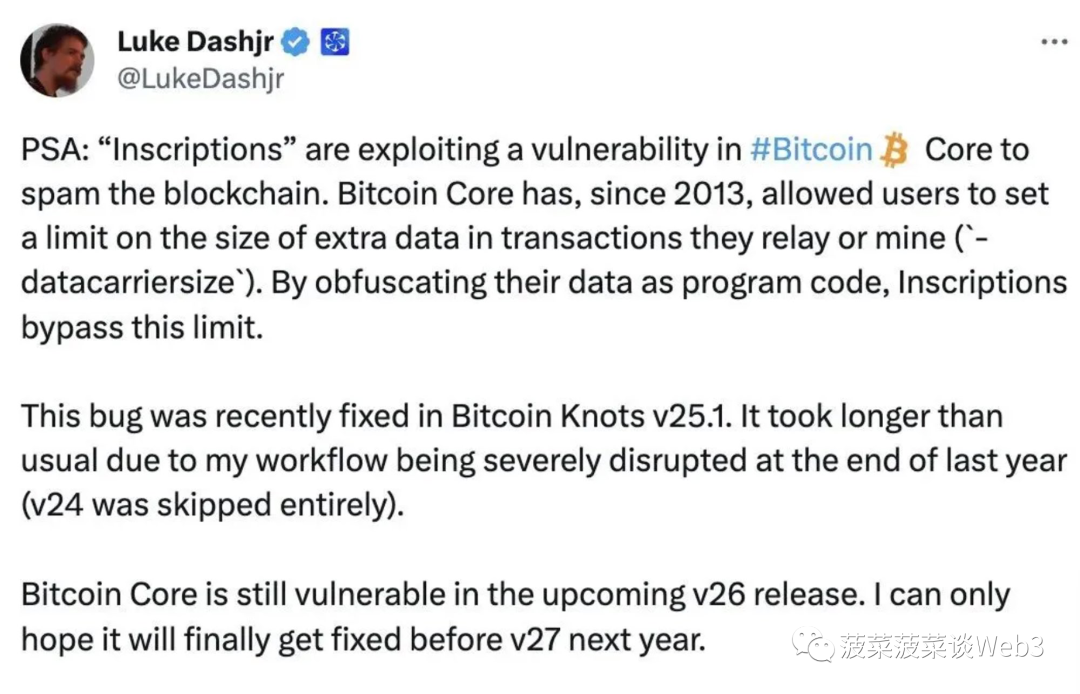
Task: Click the datacarriersize code term
Action: coord(129,282)
